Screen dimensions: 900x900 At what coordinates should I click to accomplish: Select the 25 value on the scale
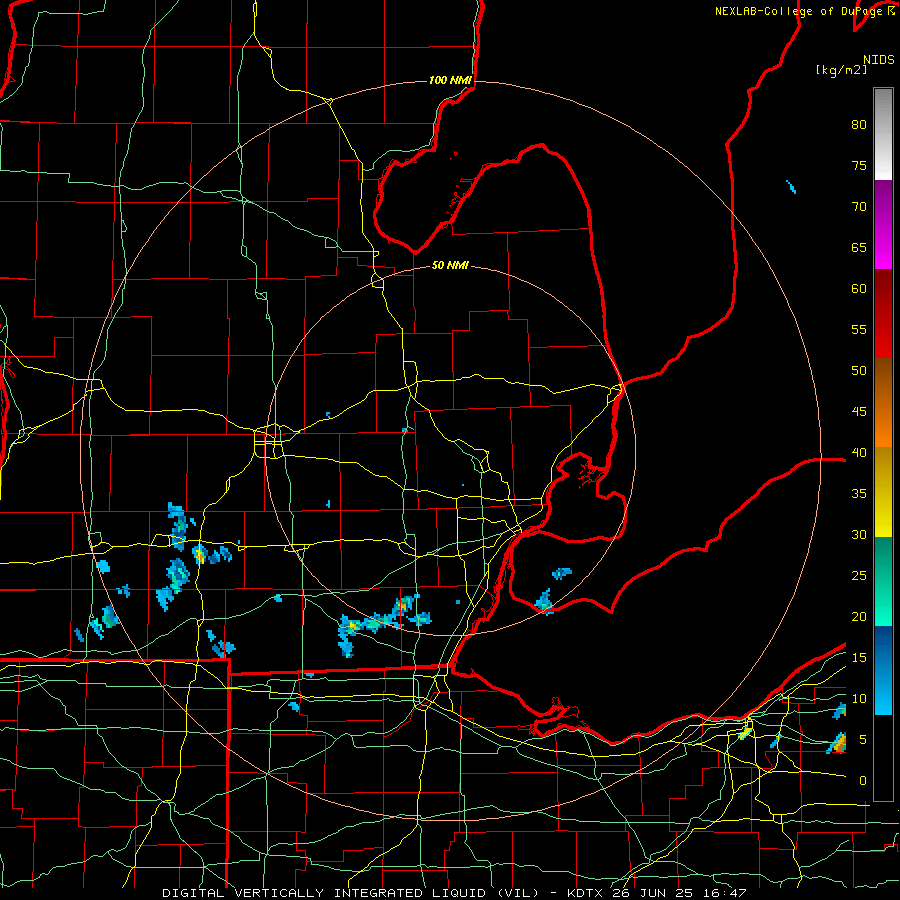[x=859, y=576]
